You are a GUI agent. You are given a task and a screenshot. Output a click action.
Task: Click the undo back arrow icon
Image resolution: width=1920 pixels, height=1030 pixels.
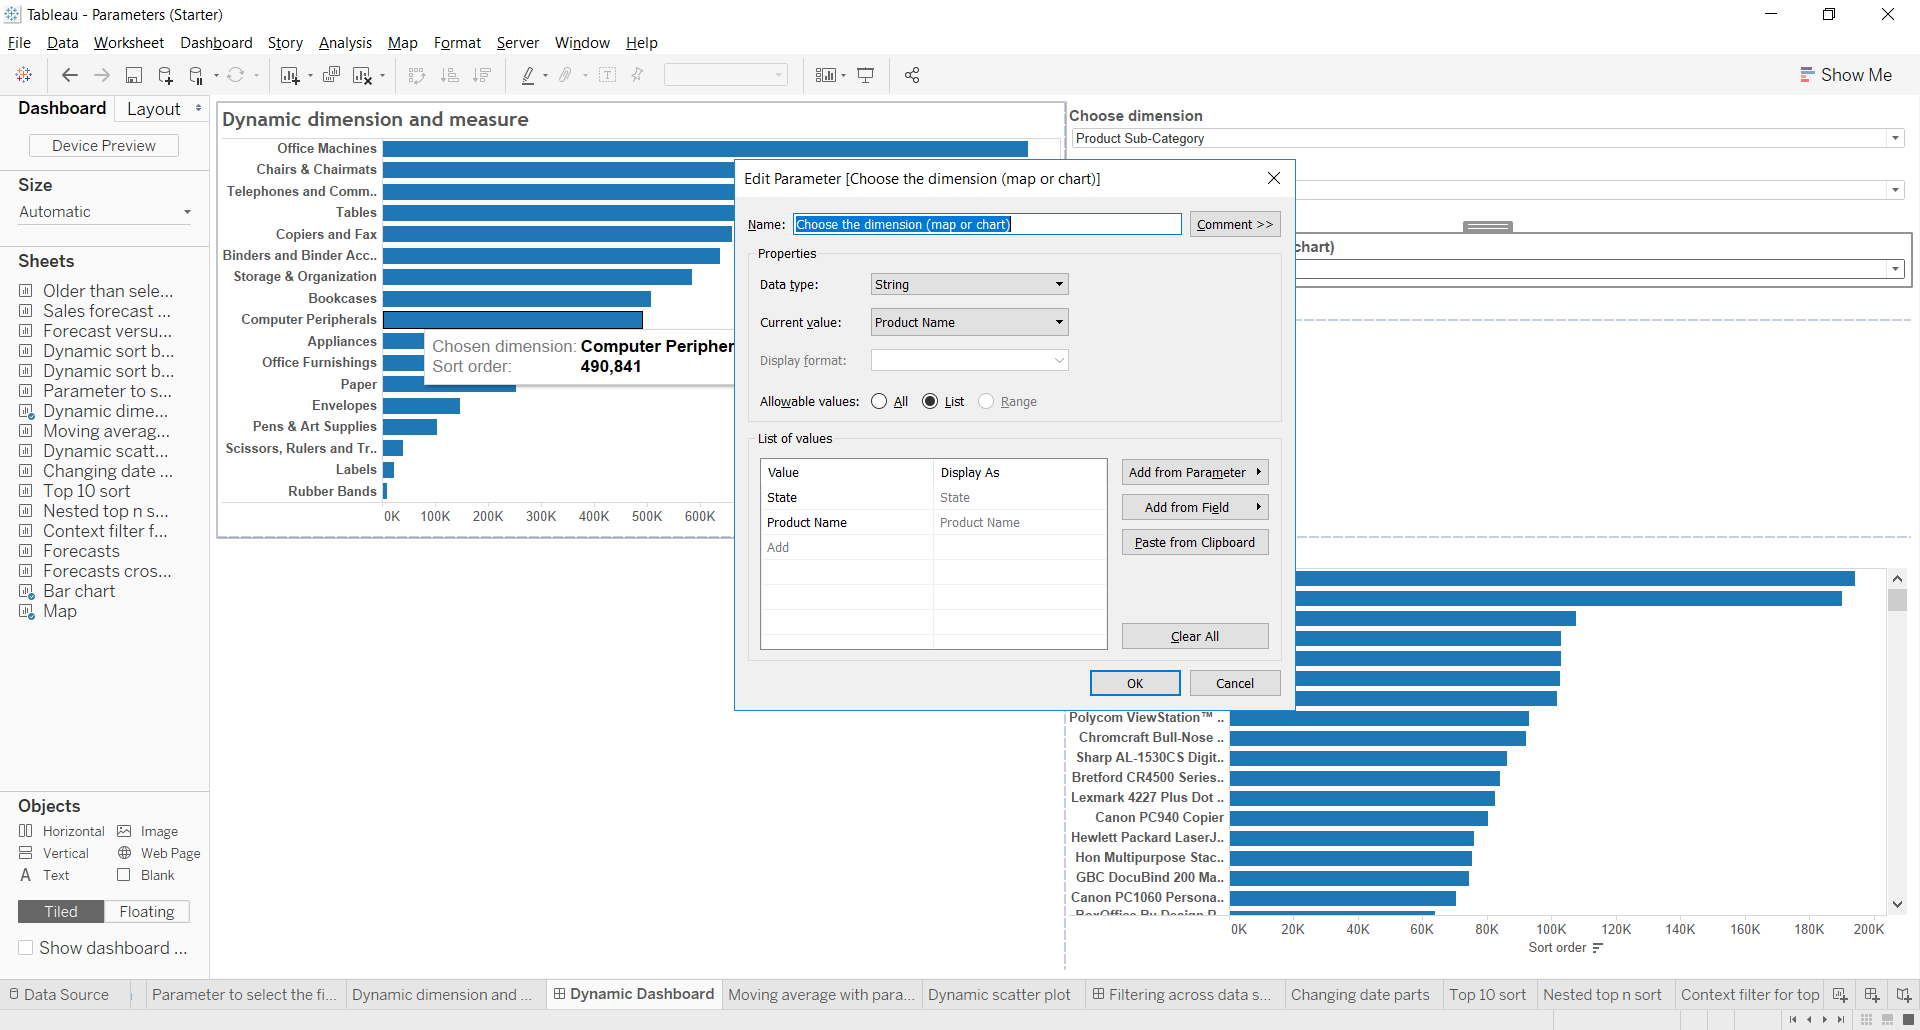70,75
